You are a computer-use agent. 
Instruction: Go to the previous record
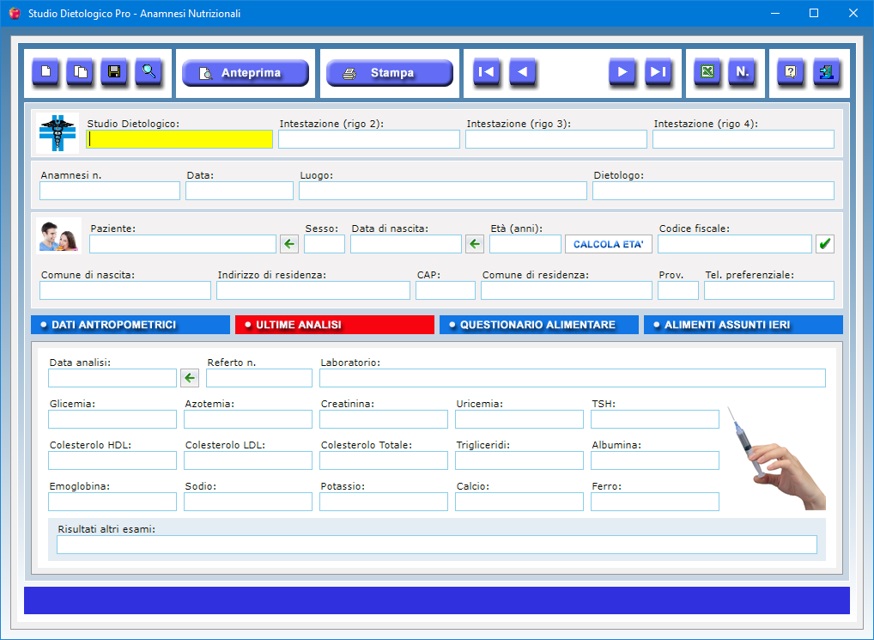522,72
